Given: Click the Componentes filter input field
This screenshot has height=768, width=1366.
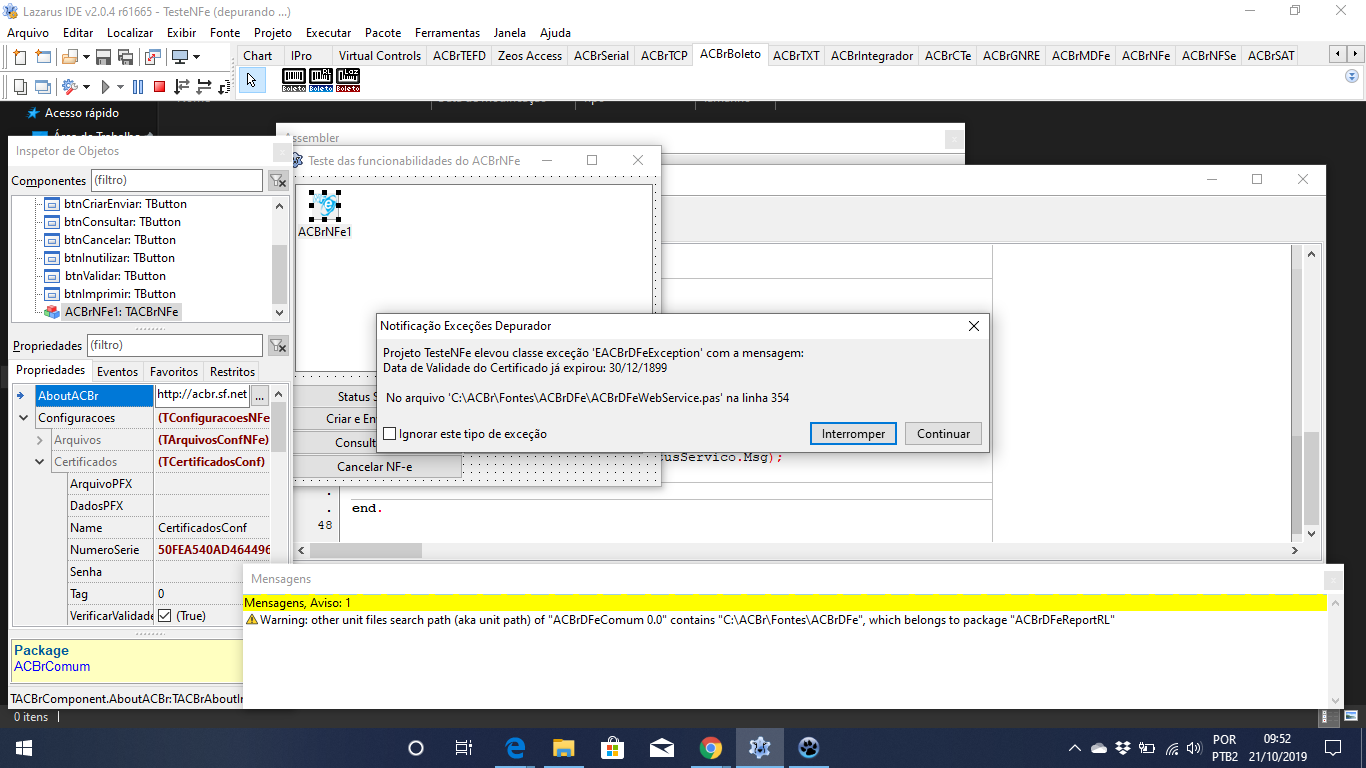Looking at the screenshot, I should pos(177,180).
